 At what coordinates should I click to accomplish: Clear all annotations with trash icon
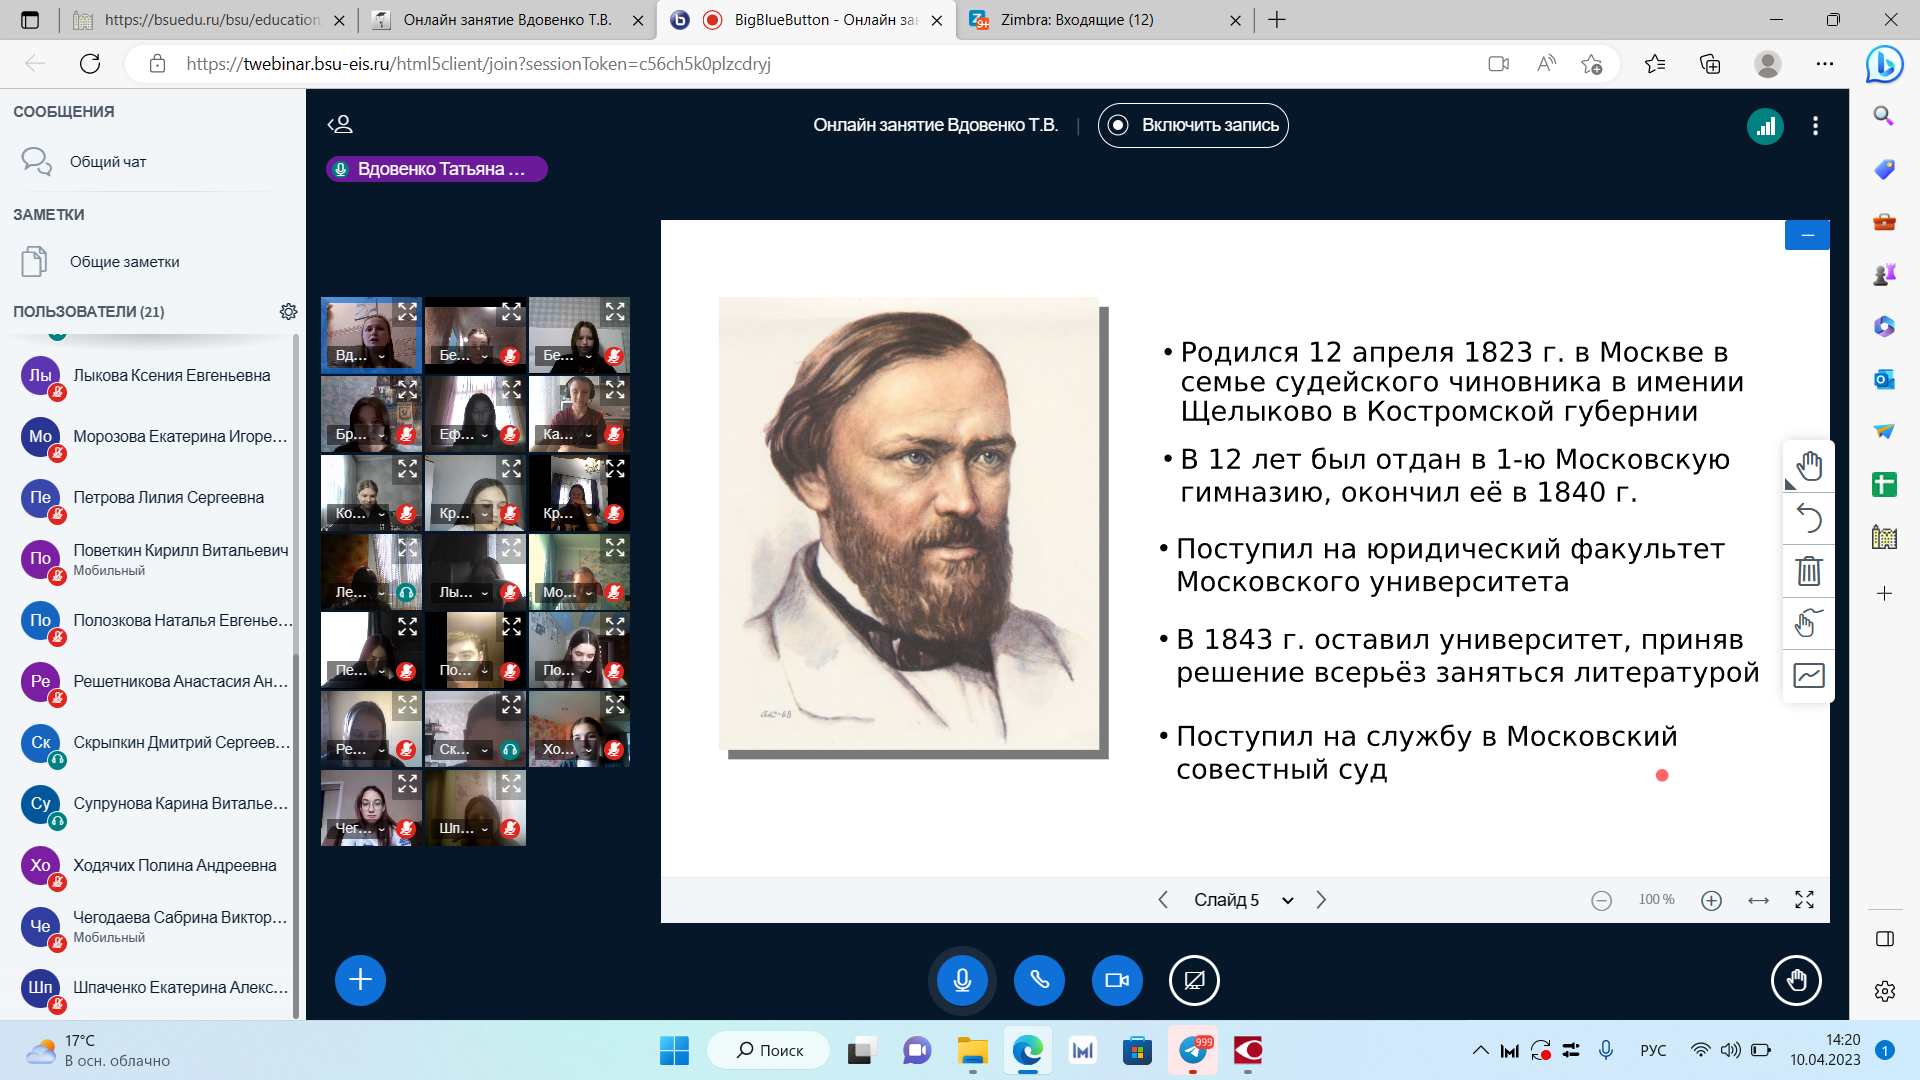(1808, 571)
